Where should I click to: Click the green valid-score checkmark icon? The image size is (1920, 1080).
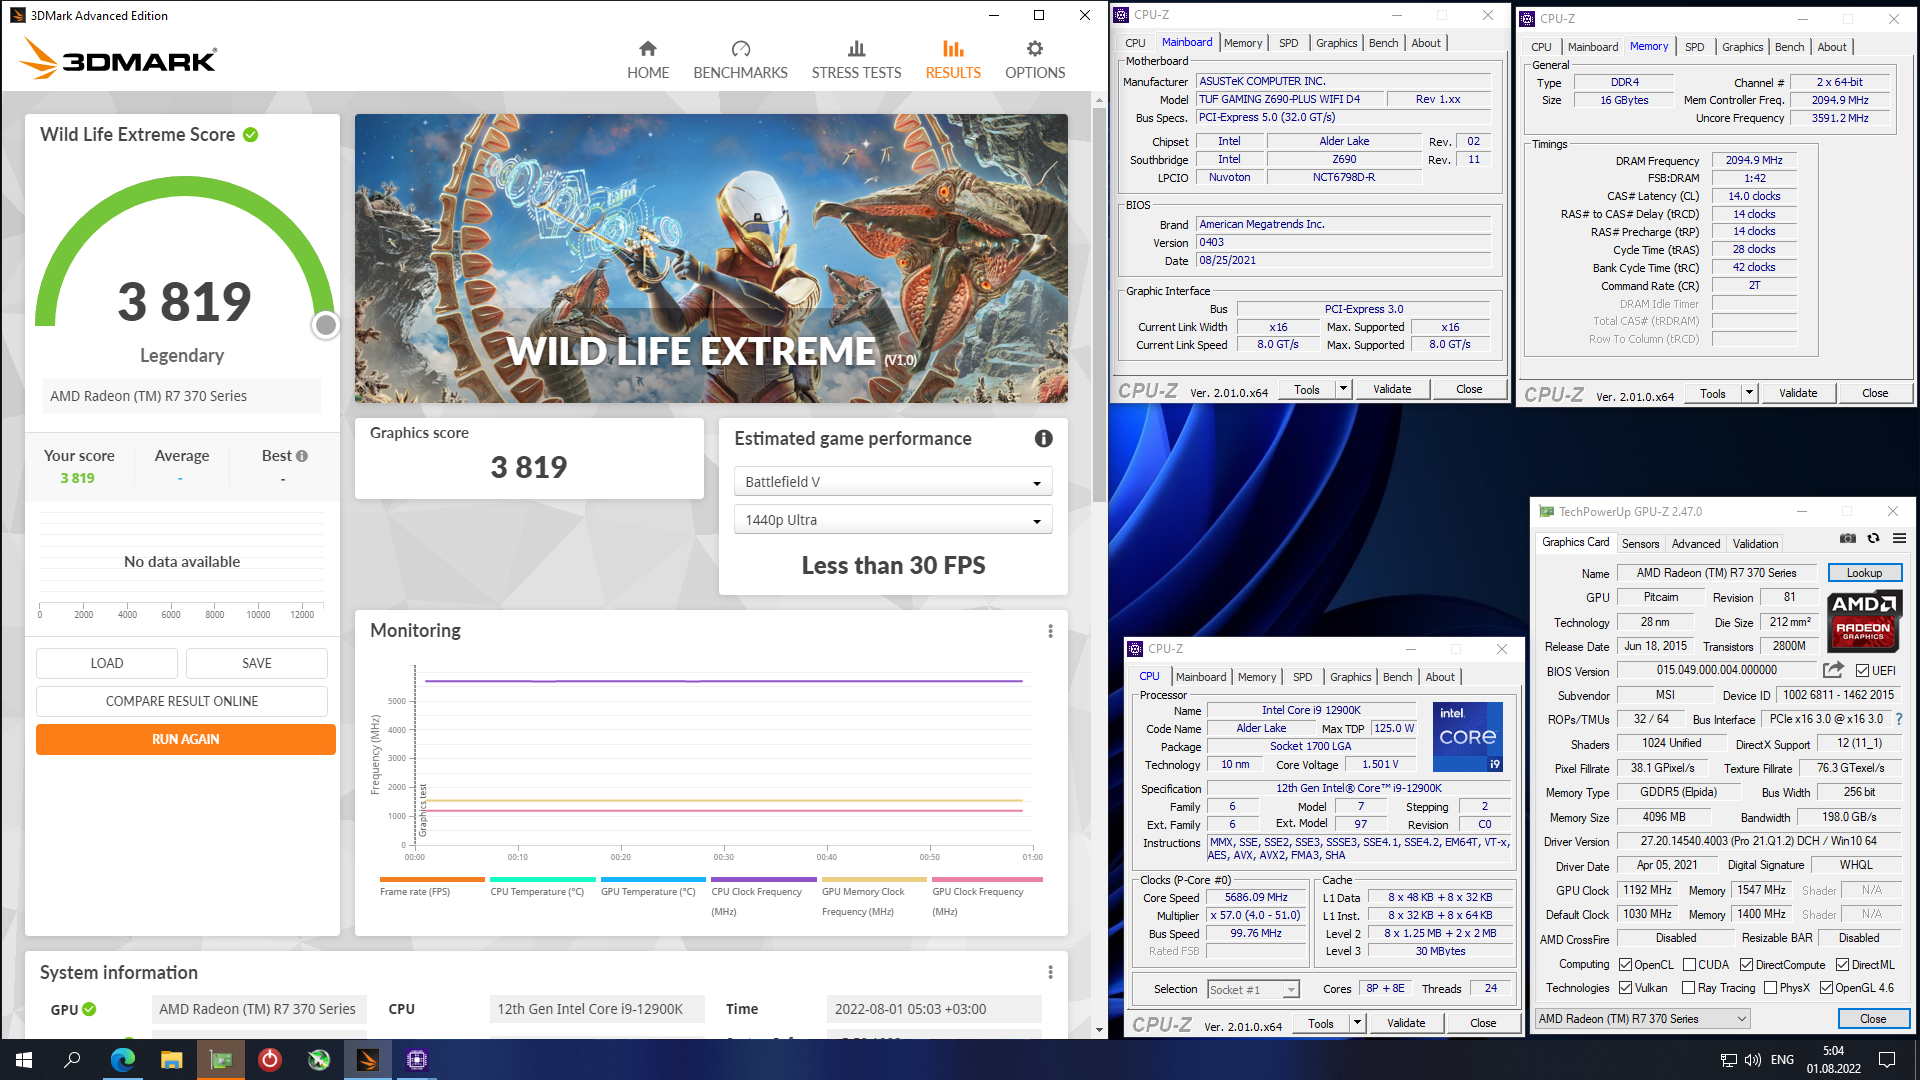(x=251, y=135)
